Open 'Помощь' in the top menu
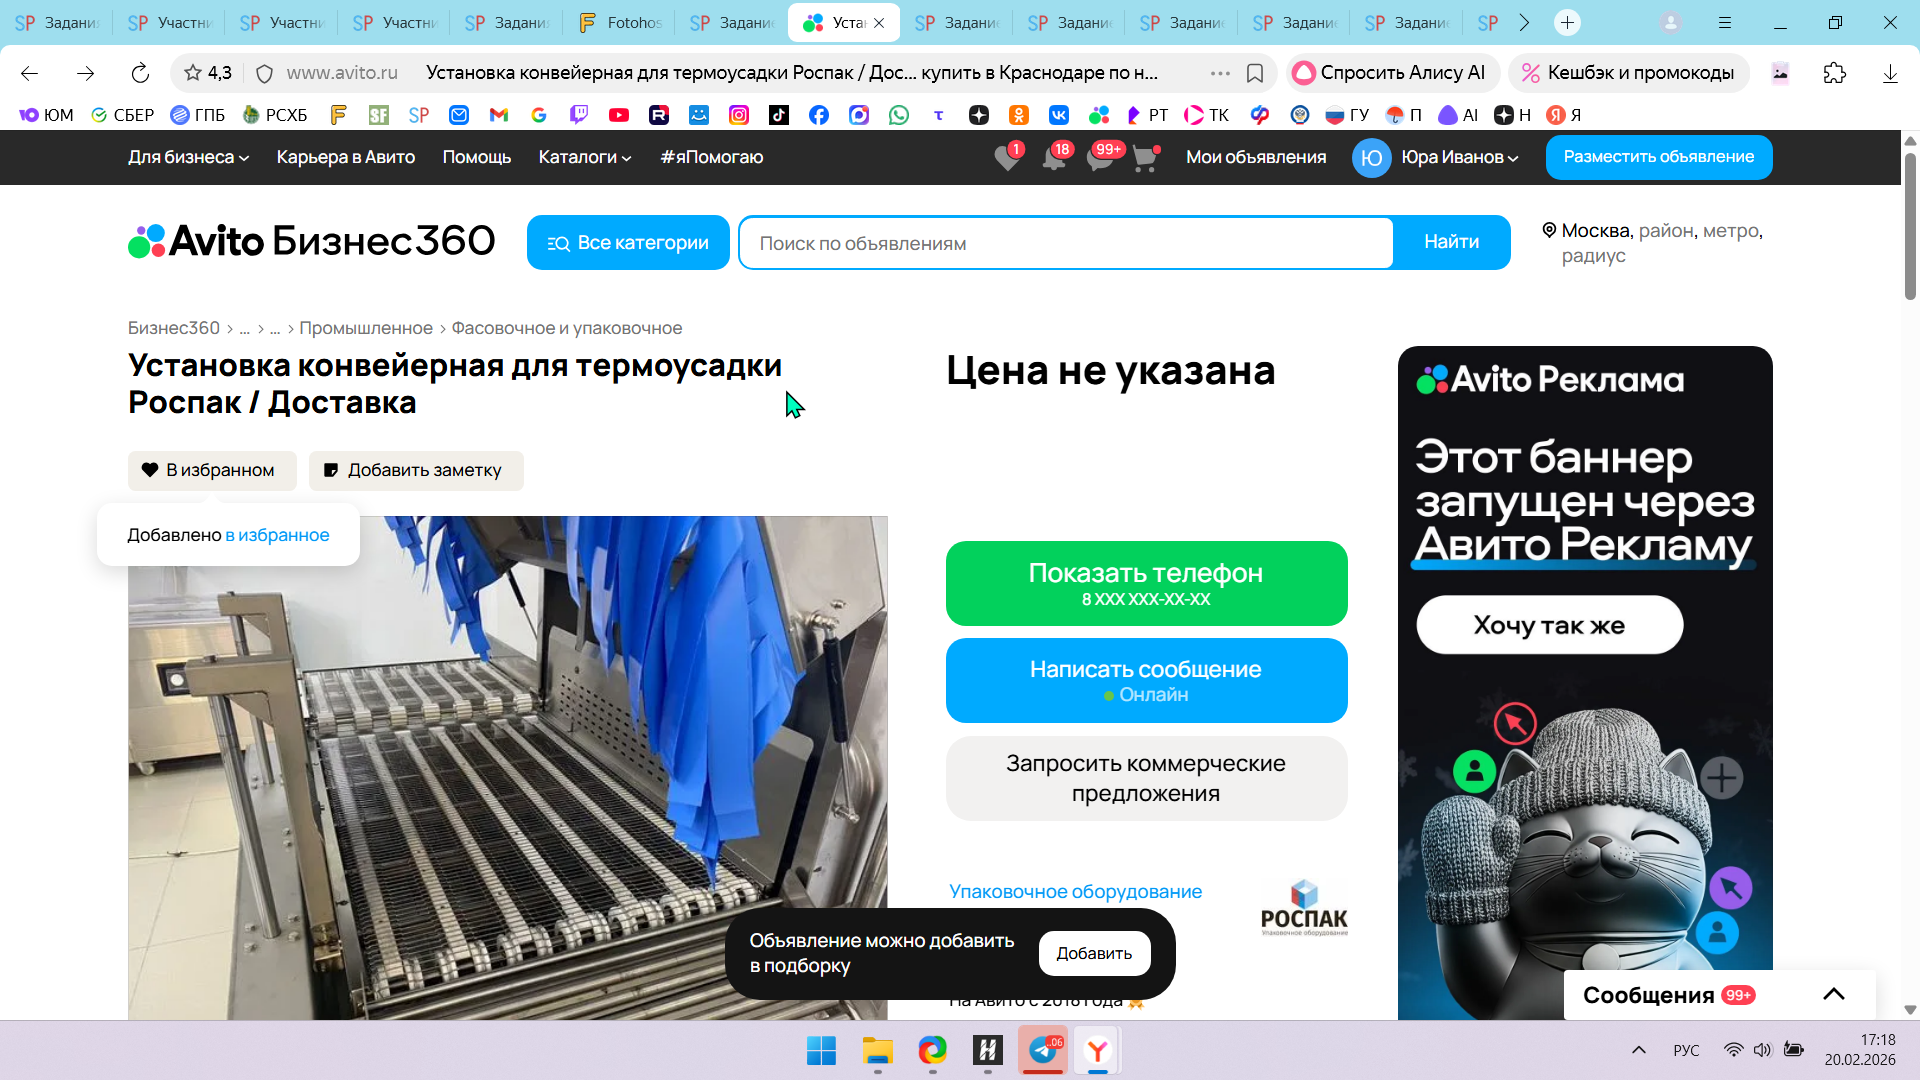1920x1080 pixels. (476, 157)
